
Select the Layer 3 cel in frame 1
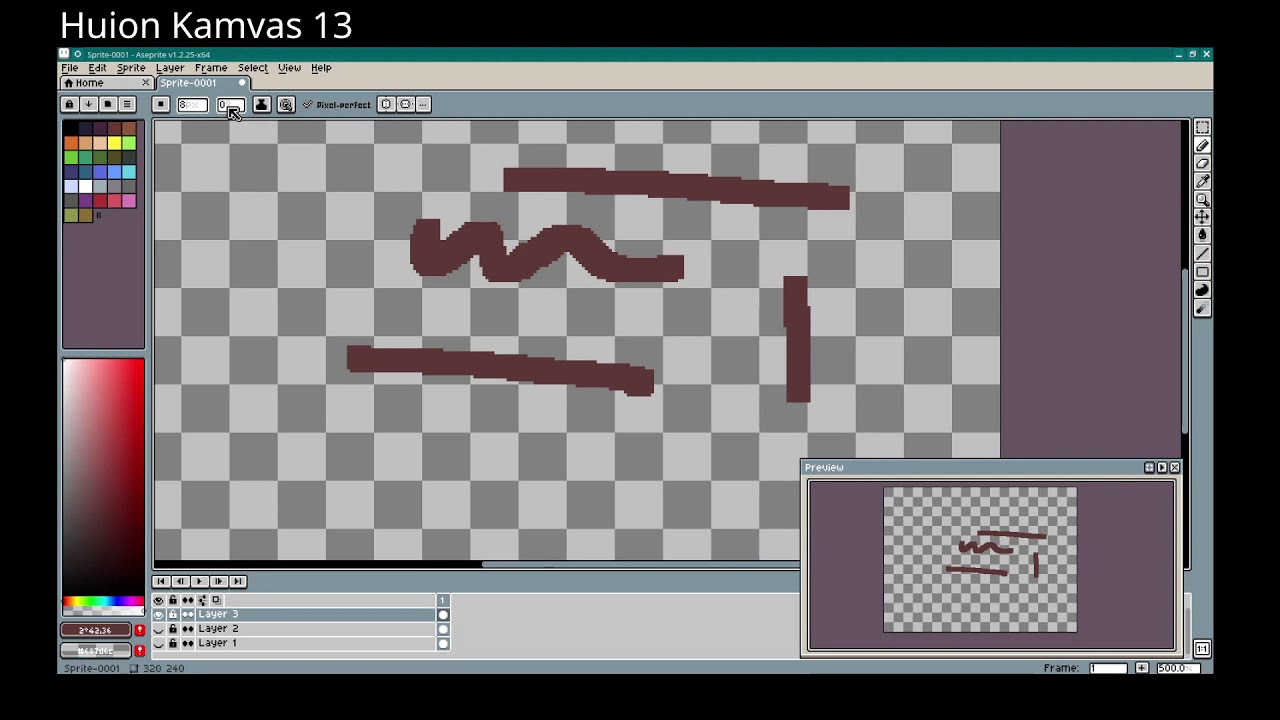click(x=443, y=614)
